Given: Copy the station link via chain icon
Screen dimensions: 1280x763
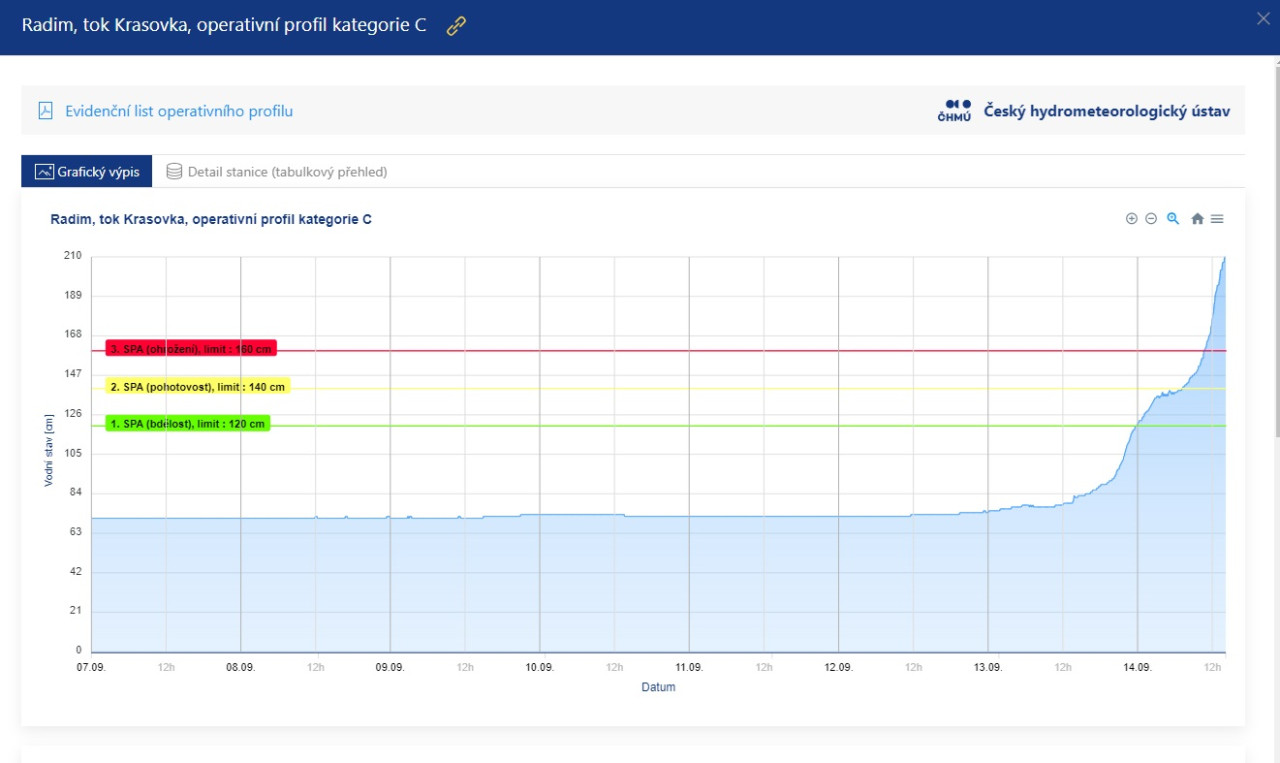Looking at the screenshot, I should pos(456,26).
